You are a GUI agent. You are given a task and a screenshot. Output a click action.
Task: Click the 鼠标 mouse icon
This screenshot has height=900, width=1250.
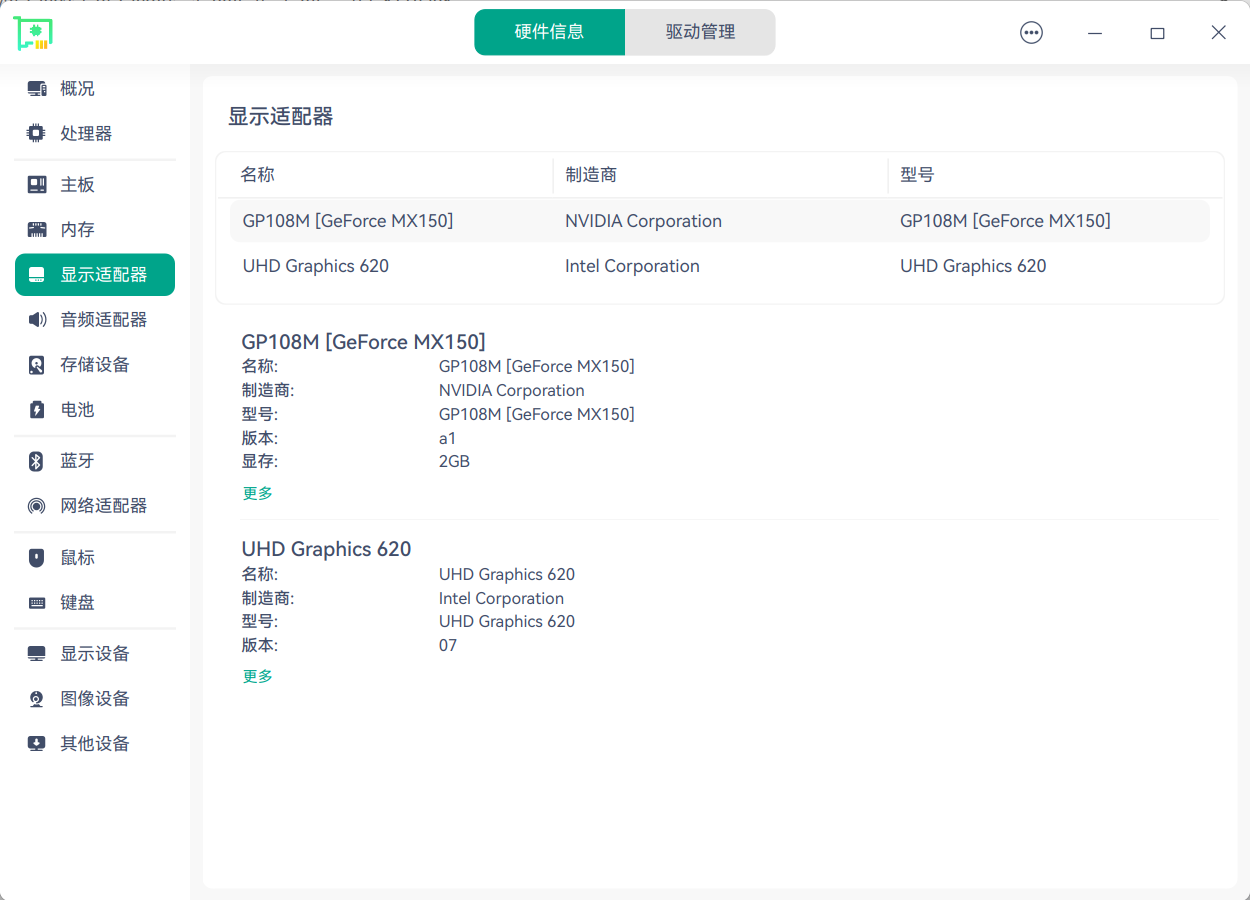pos(37,558)
